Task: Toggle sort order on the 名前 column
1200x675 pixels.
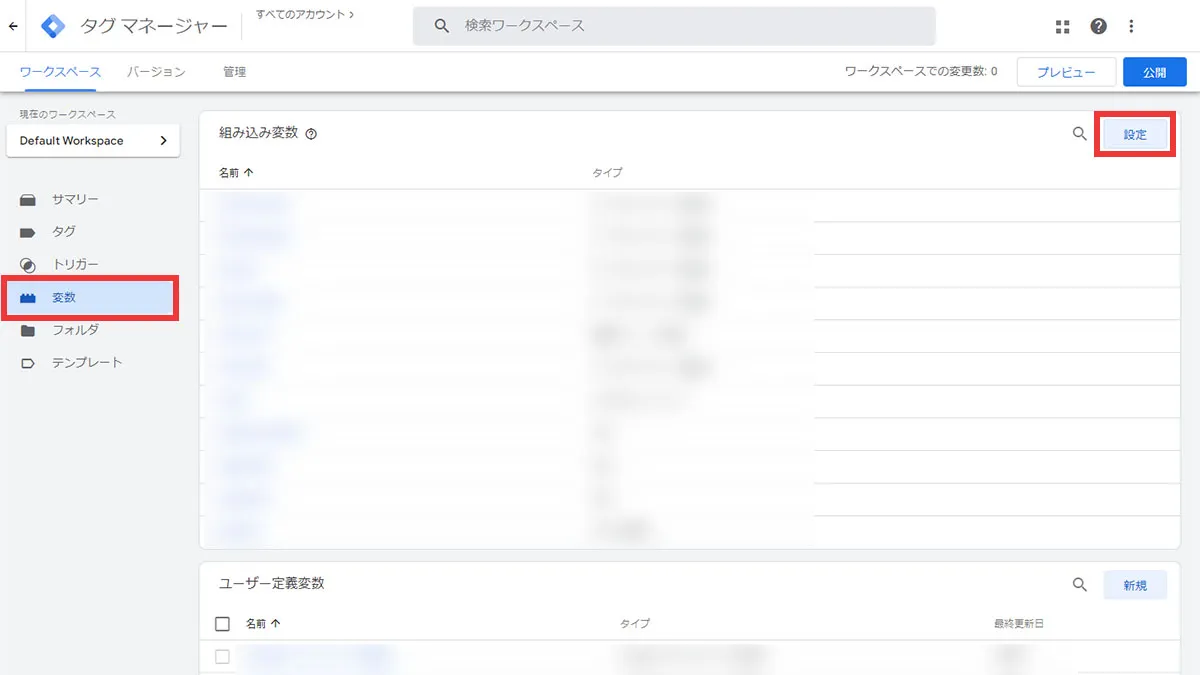Action: (237, 172)
